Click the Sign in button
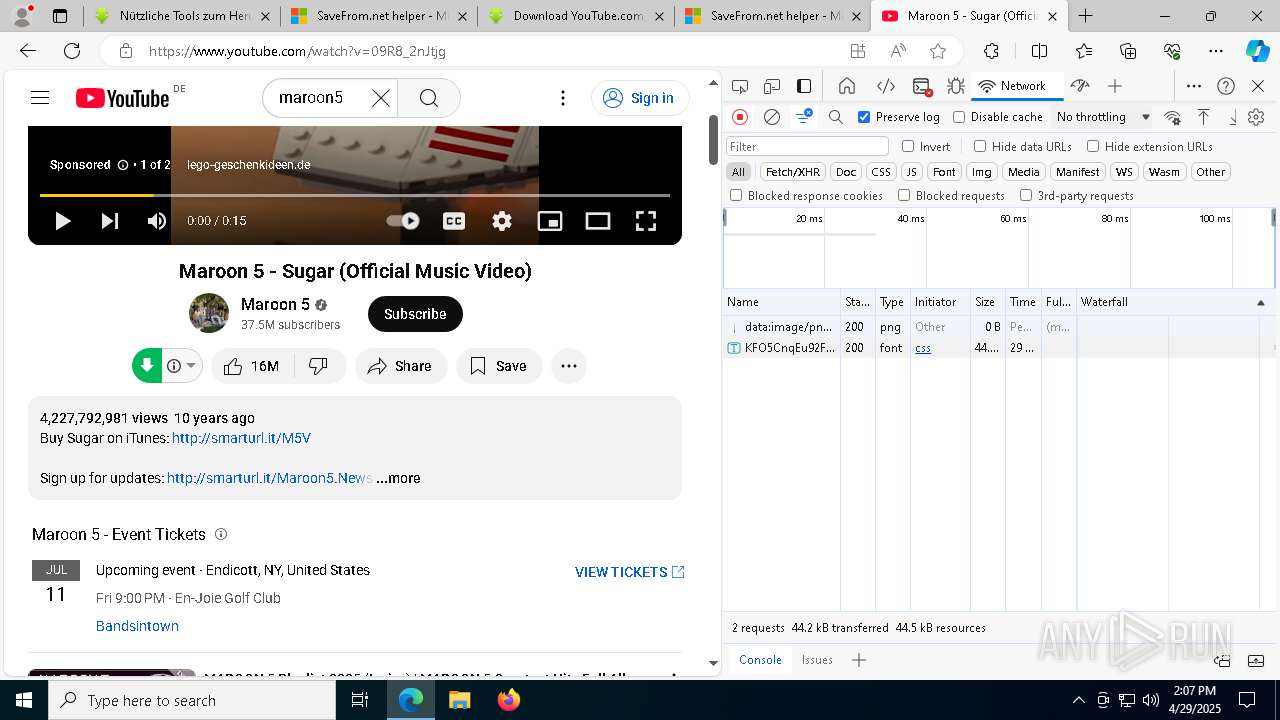1280x720 pixels. pos(640,97)
